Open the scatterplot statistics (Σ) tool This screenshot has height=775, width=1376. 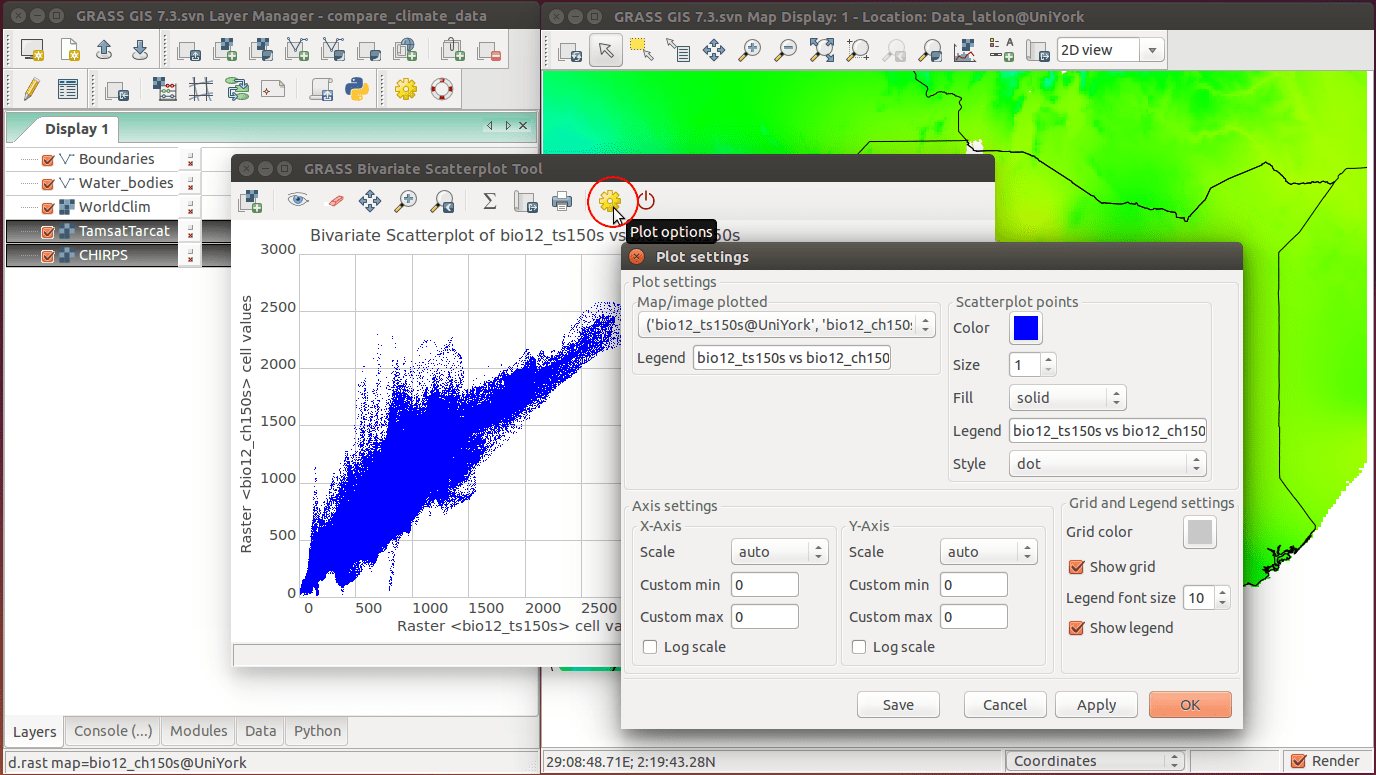(489, 201)
